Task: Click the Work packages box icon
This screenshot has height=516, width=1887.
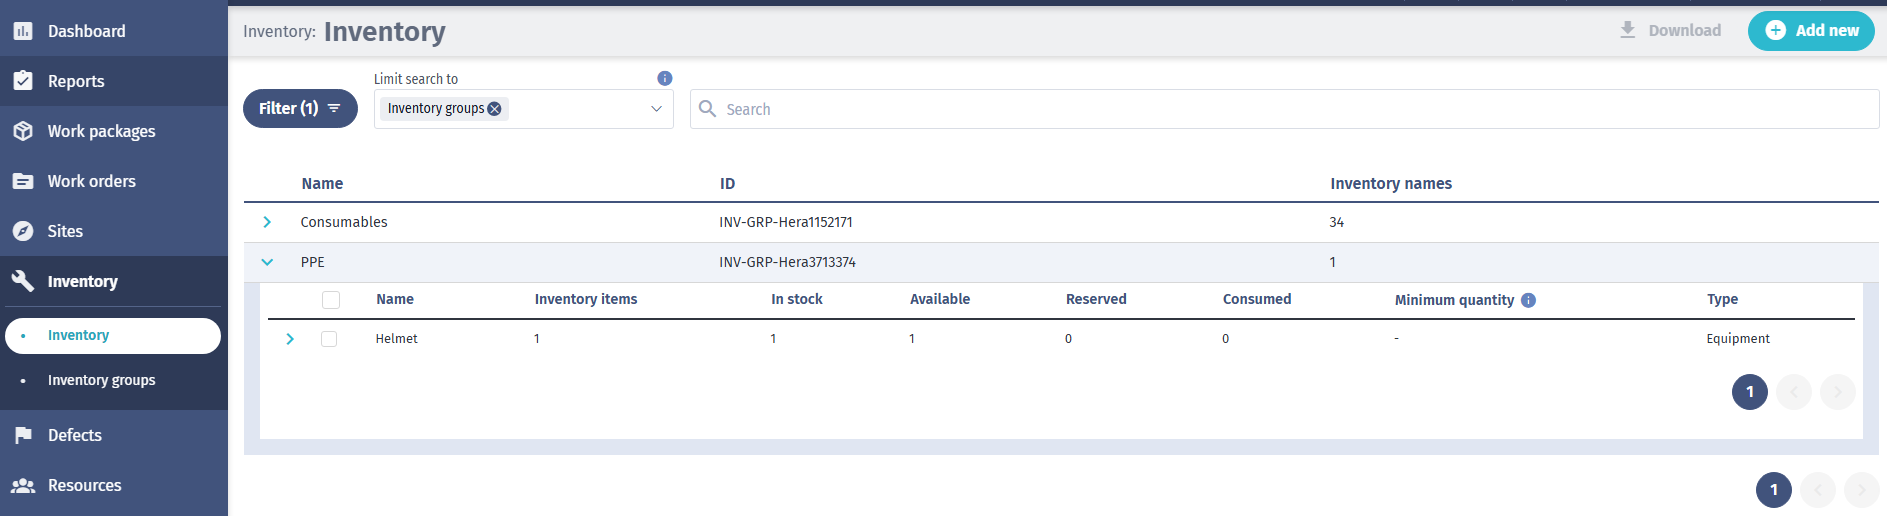Action: pyautogui.click(x=23, y=131)
